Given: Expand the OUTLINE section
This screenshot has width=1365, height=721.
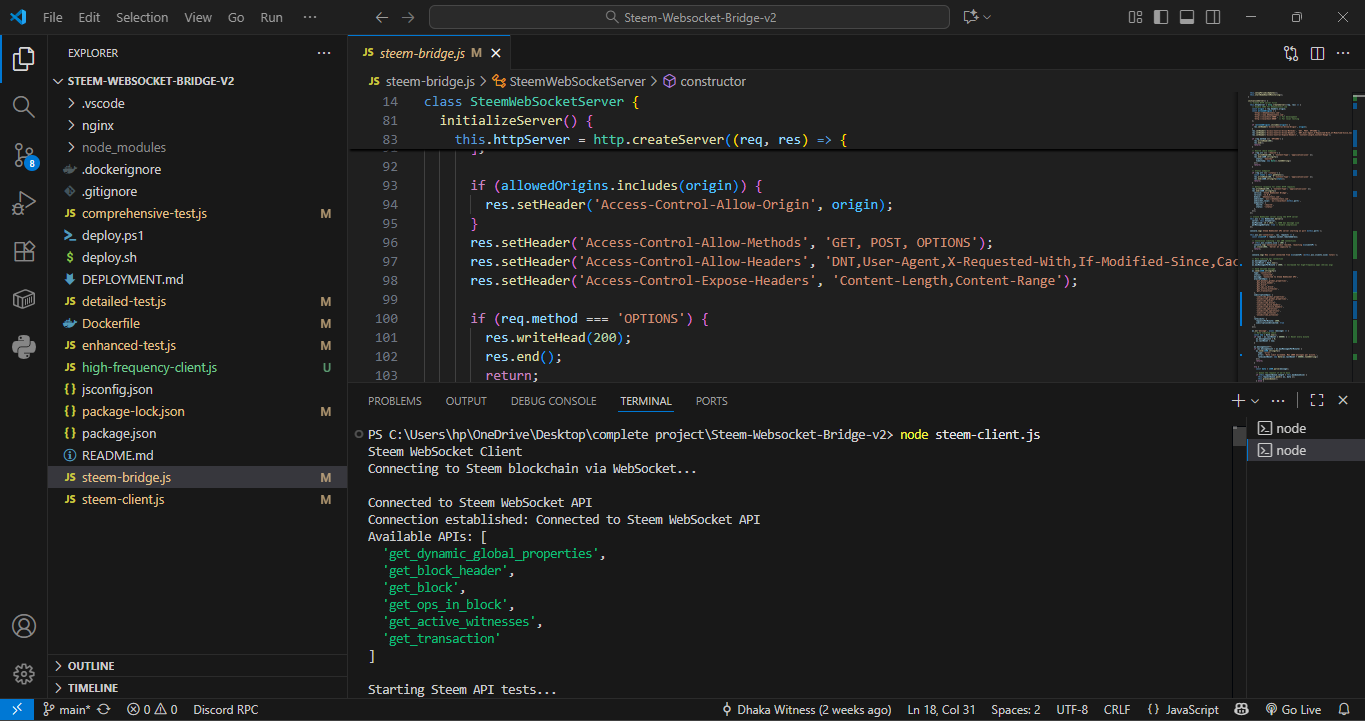Looking at the screenshot, I should [x=90, y=666].
